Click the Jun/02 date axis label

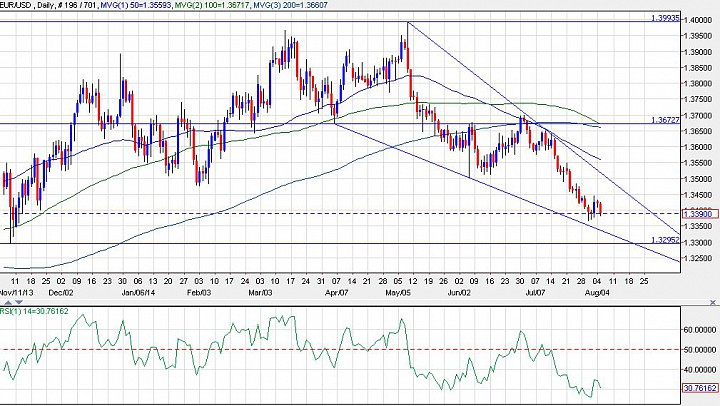459,293
